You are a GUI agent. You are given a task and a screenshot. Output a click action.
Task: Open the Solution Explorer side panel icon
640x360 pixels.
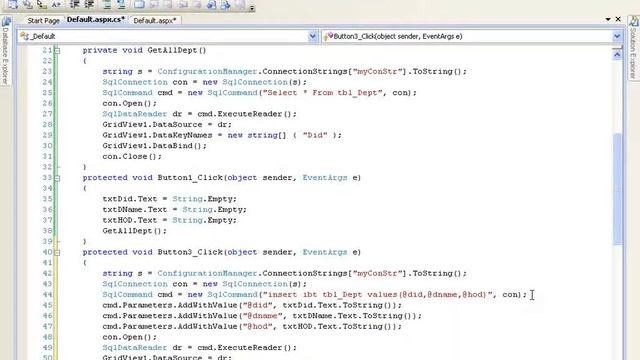coord(634,21)
